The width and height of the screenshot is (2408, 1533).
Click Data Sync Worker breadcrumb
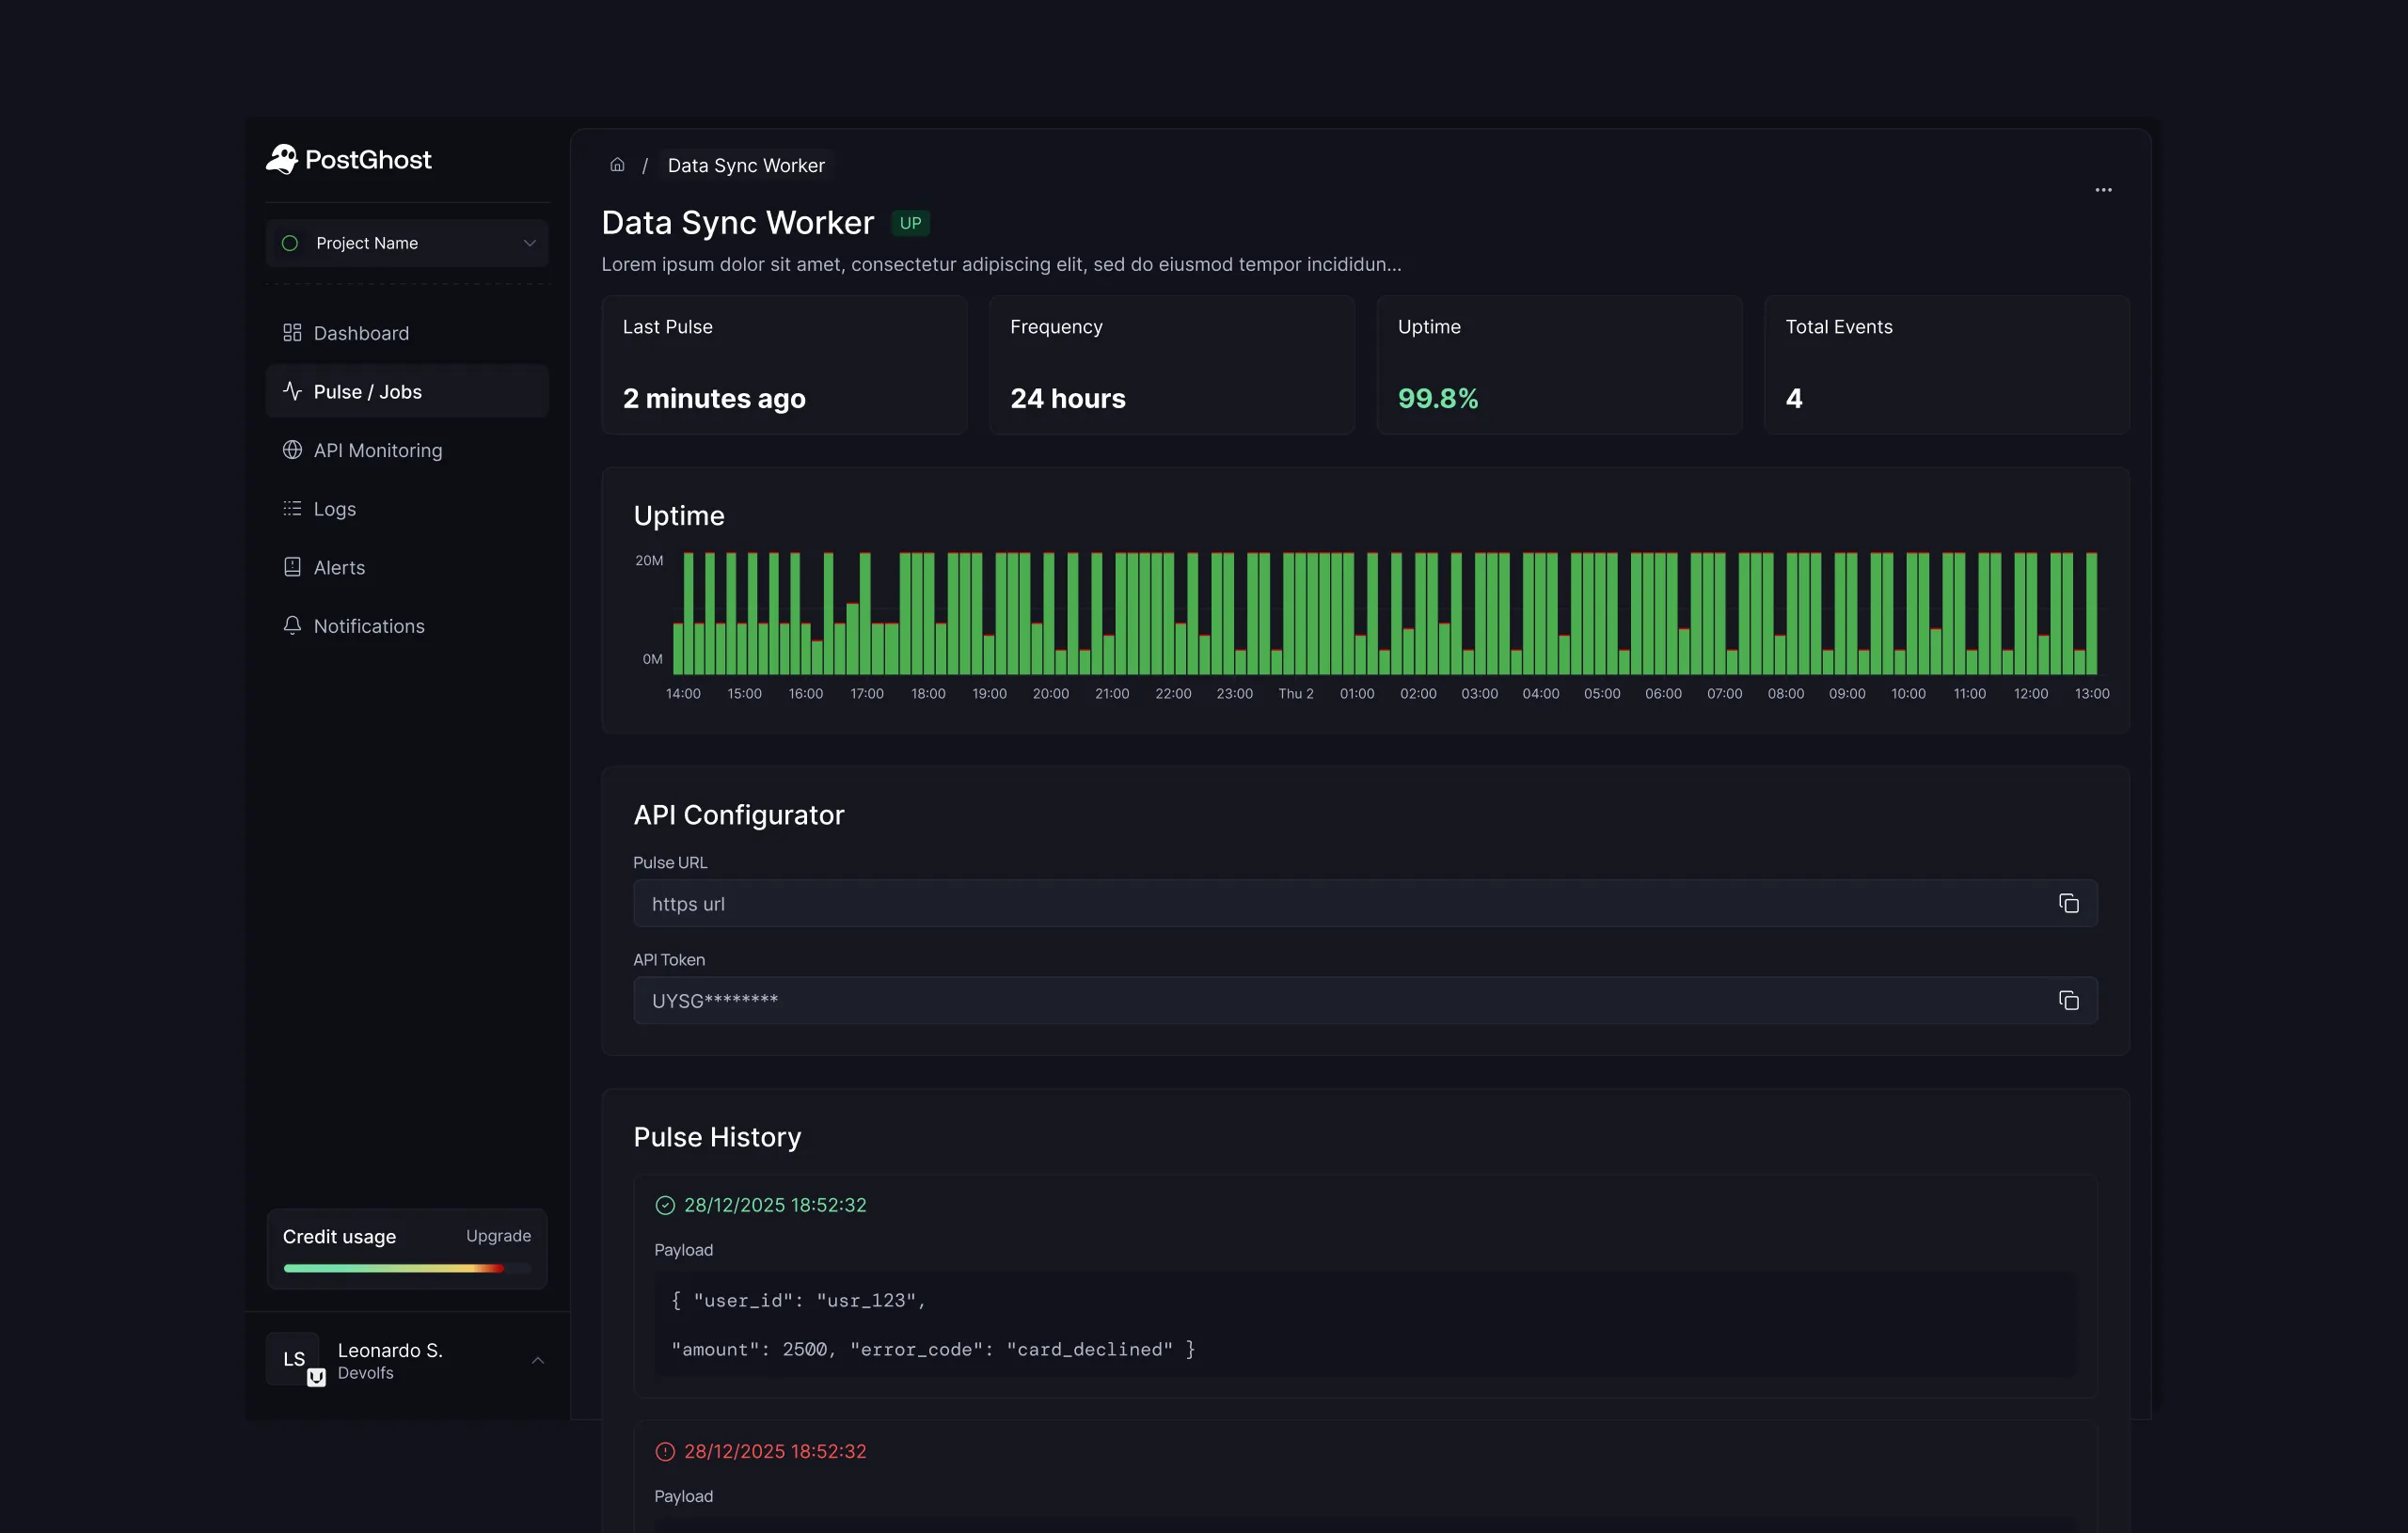pyautogui.click(x=746, y=165)
